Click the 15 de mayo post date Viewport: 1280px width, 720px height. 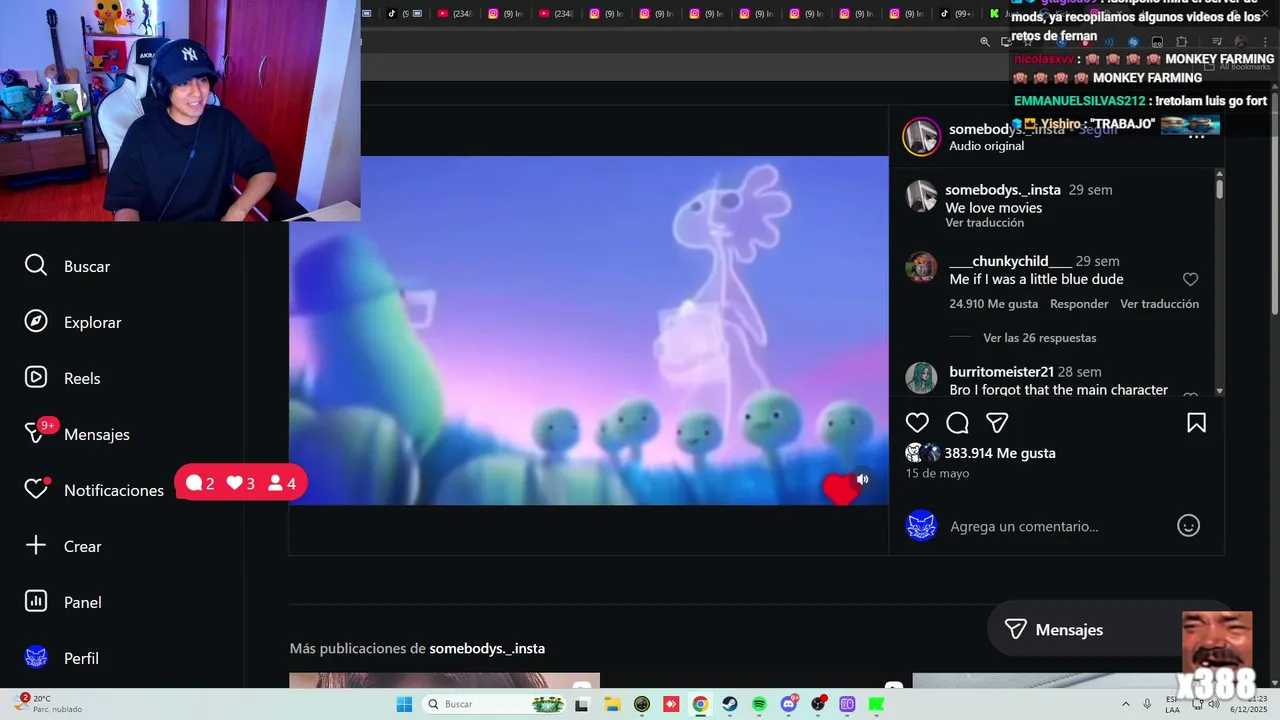937,473
